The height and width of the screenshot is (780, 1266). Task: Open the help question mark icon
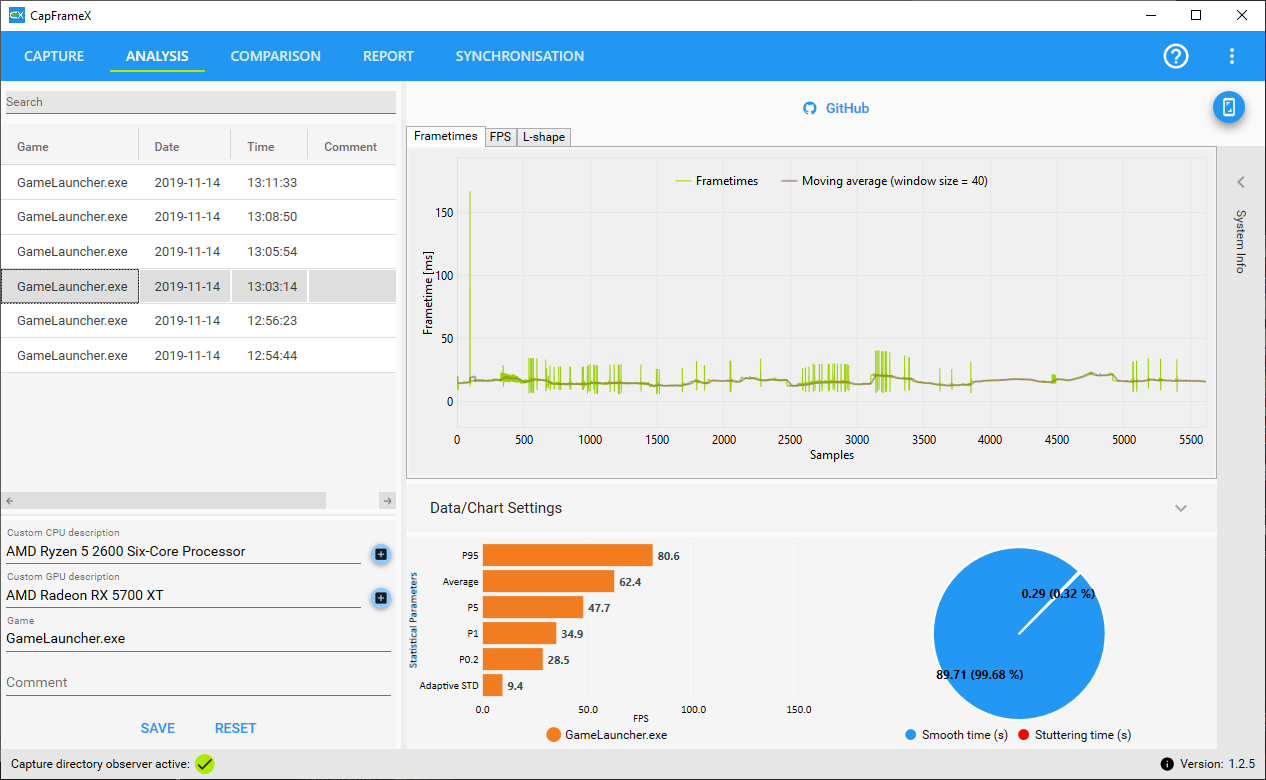pos(1176,56)
